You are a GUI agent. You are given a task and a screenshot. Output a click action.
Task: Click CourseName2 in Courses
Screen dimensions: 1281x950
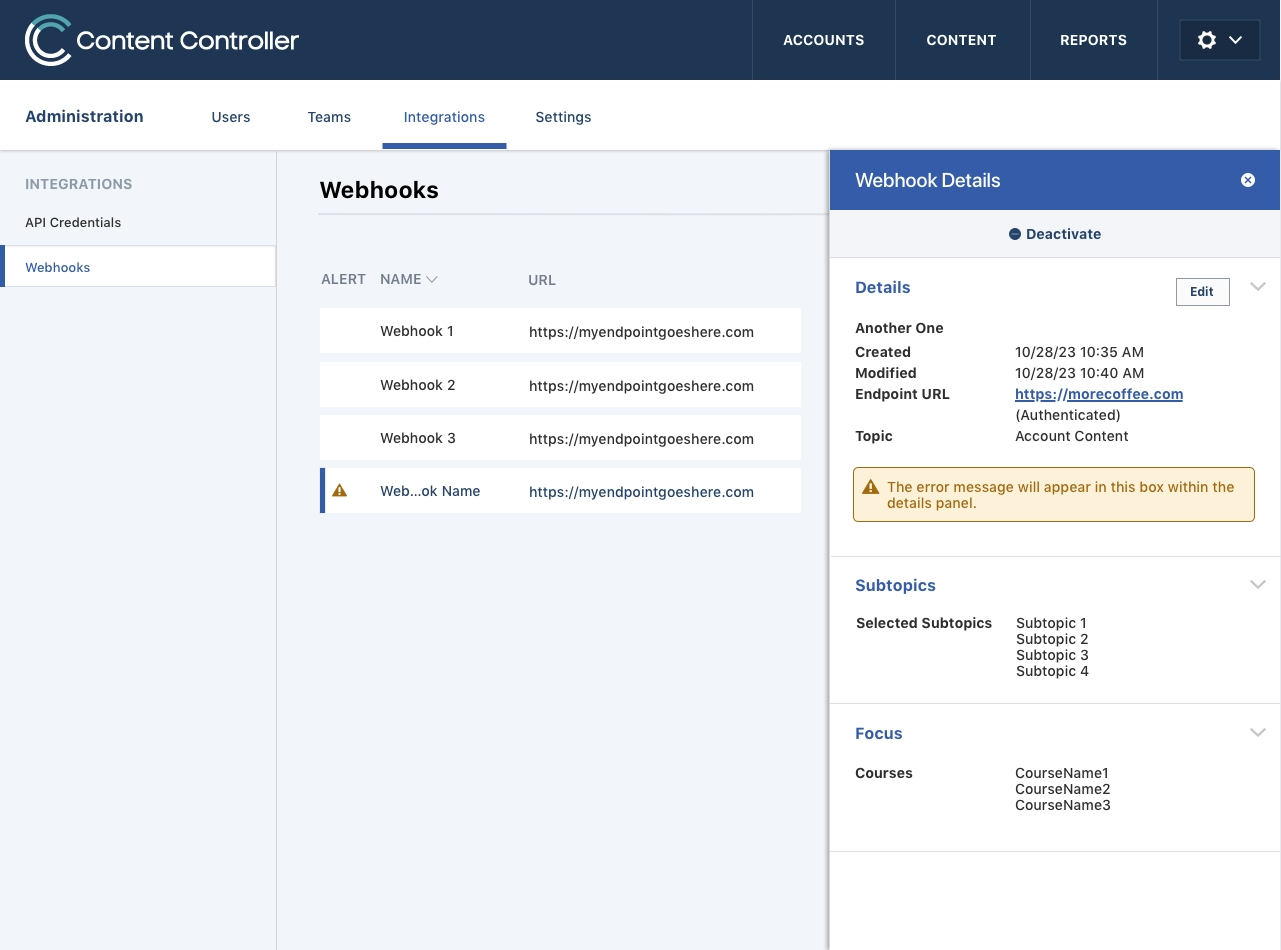point(1063,789)
